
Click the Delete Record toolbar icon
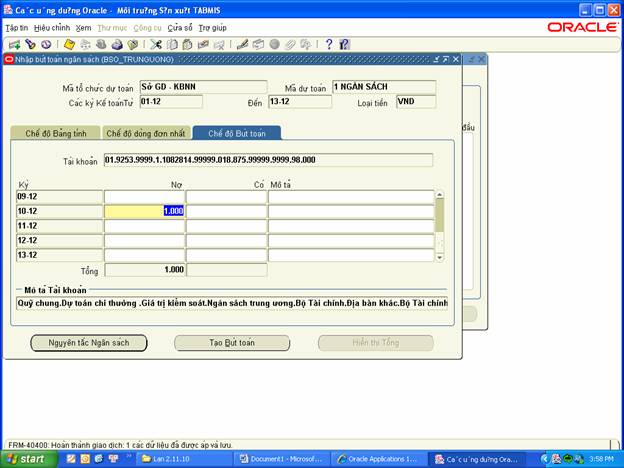[x=219, y=44]
